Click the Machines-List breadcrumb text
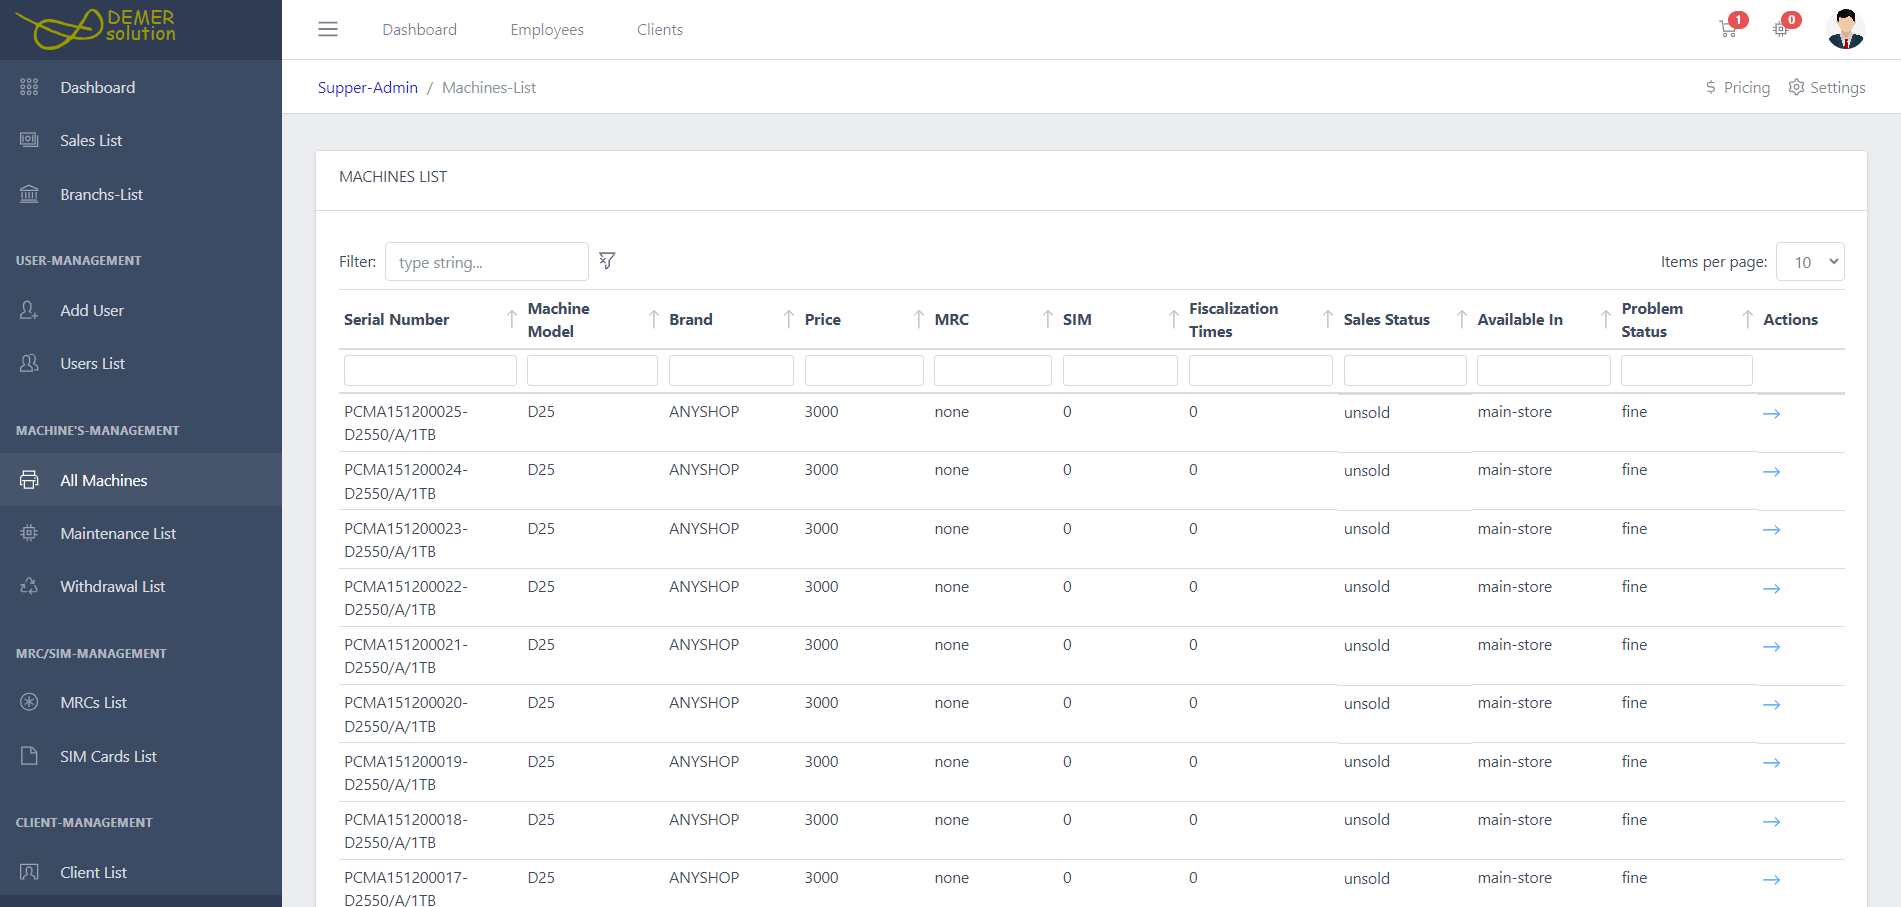1901x907 pixels. [x=489, y=87]
